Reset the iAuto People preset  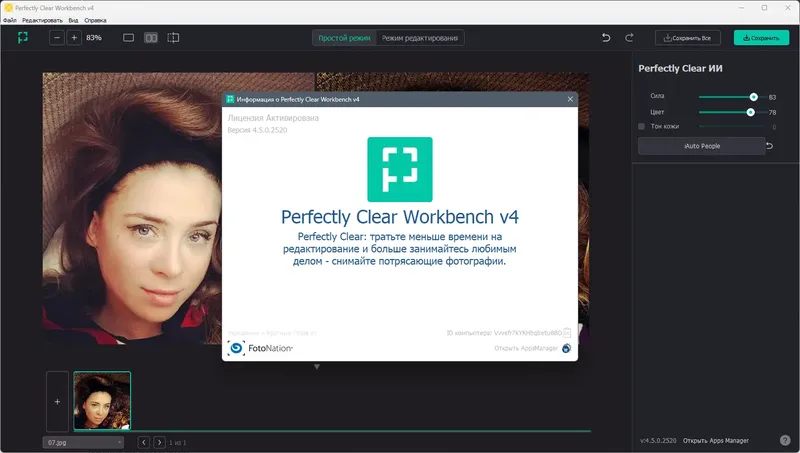coord(770,146)
